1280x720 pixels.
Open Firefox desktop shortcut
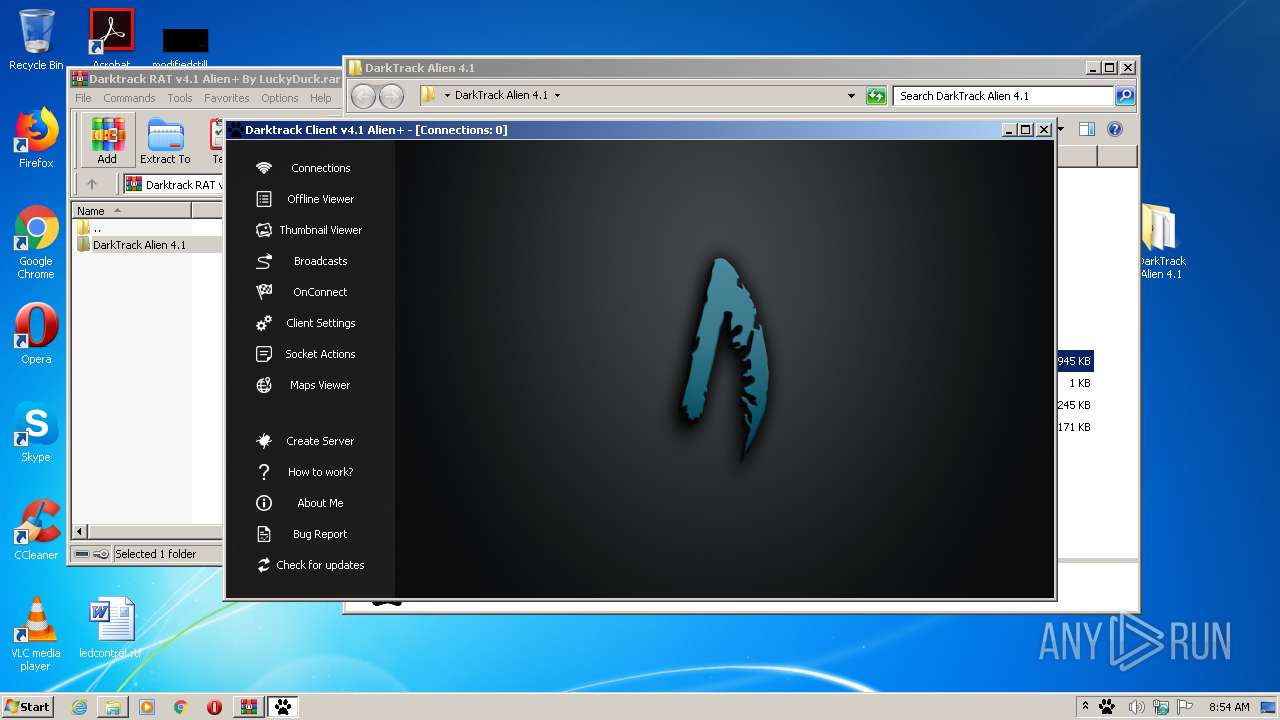(x=36, y=138)
